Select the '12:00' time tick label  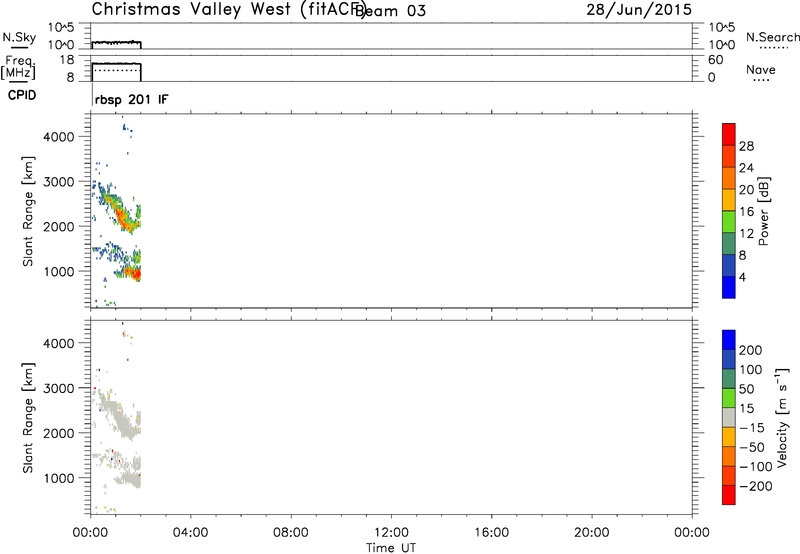[x=391, y=533]
